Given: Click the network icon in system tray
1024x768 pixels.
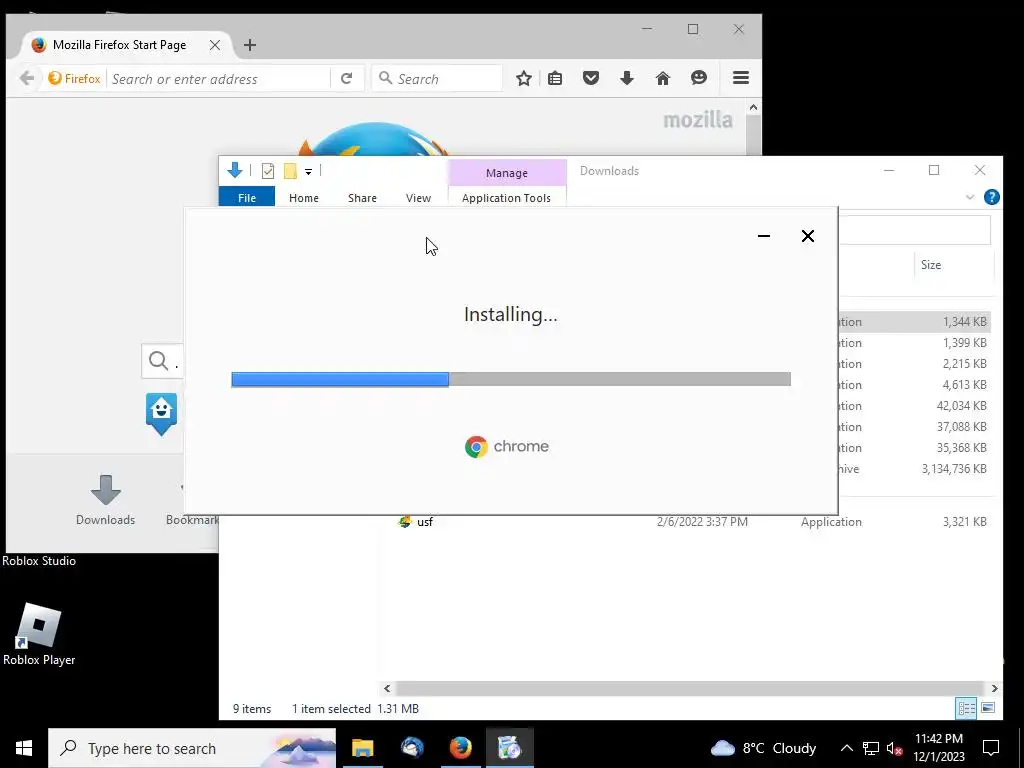Looking at the screenshot, I should click(x=871, y=748).
